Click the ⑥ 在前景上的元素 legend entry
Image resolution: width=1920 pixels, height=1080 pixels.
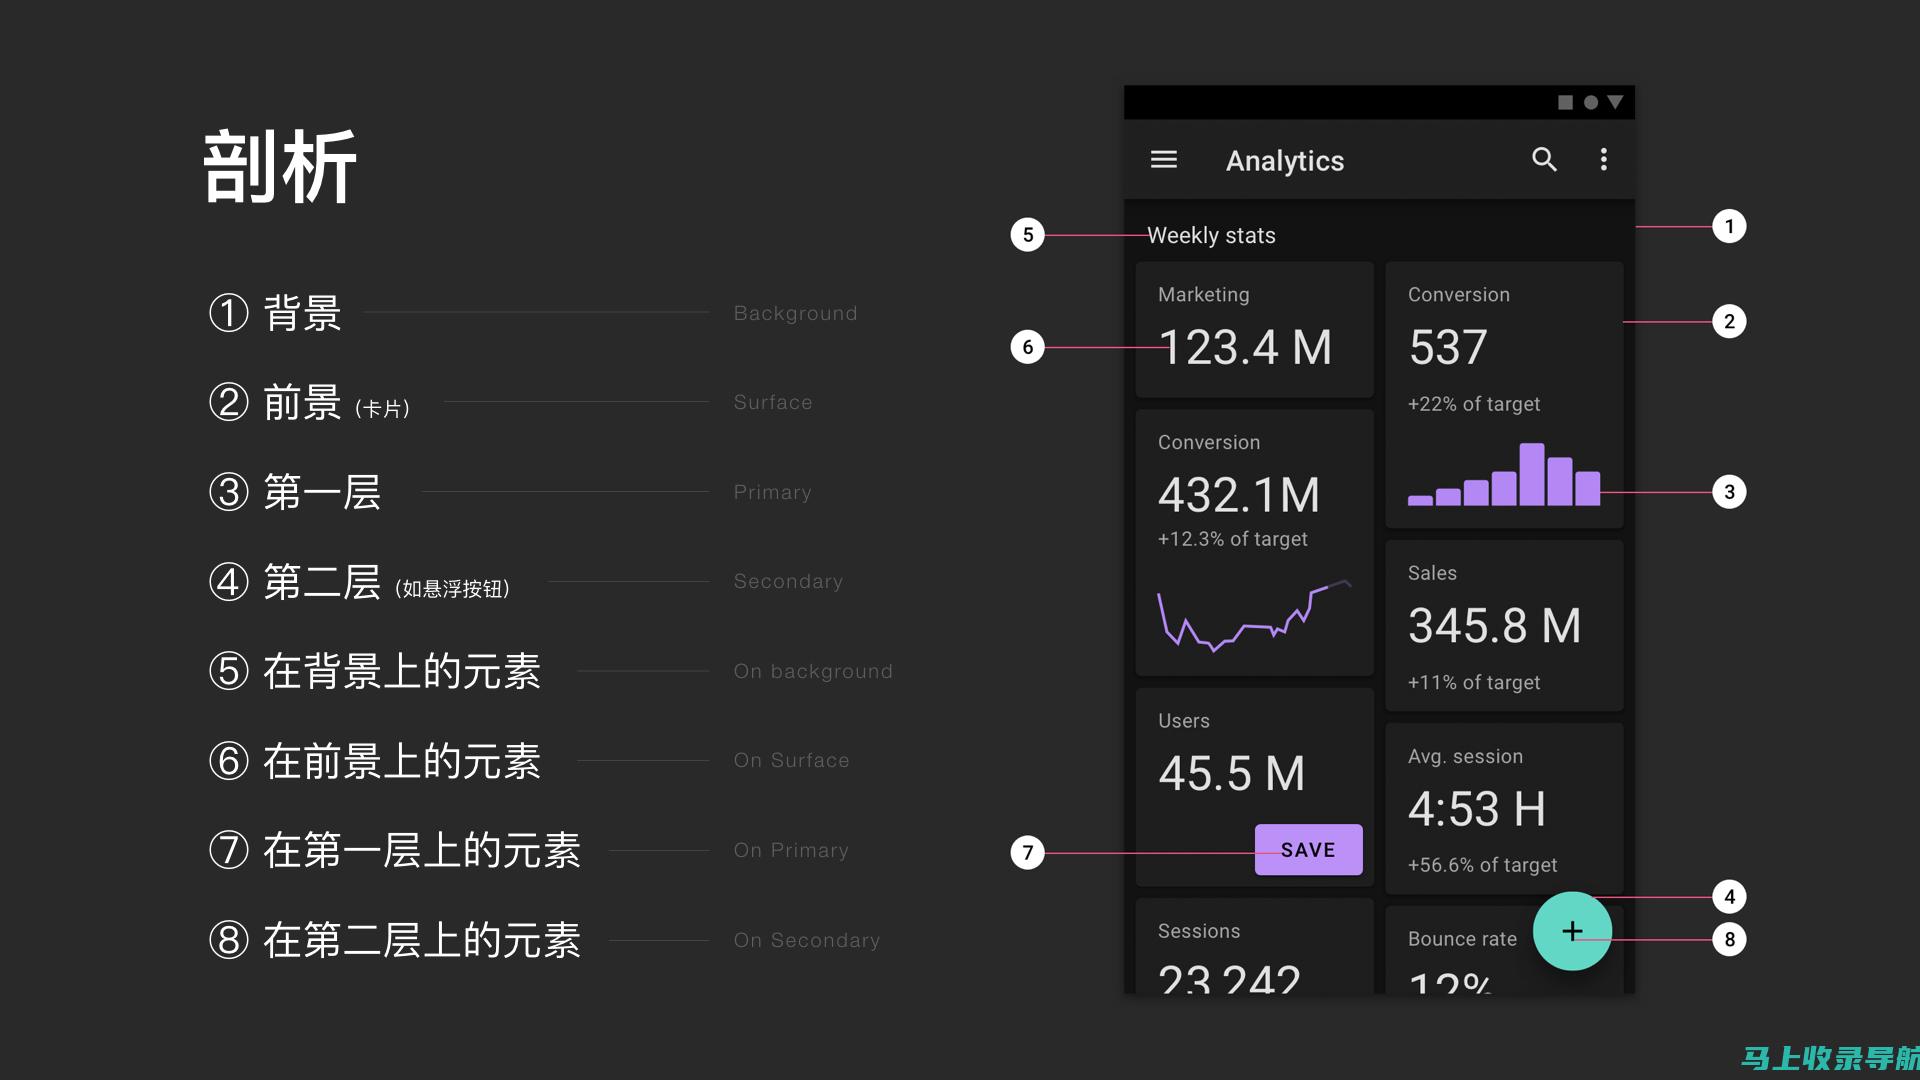375,761
